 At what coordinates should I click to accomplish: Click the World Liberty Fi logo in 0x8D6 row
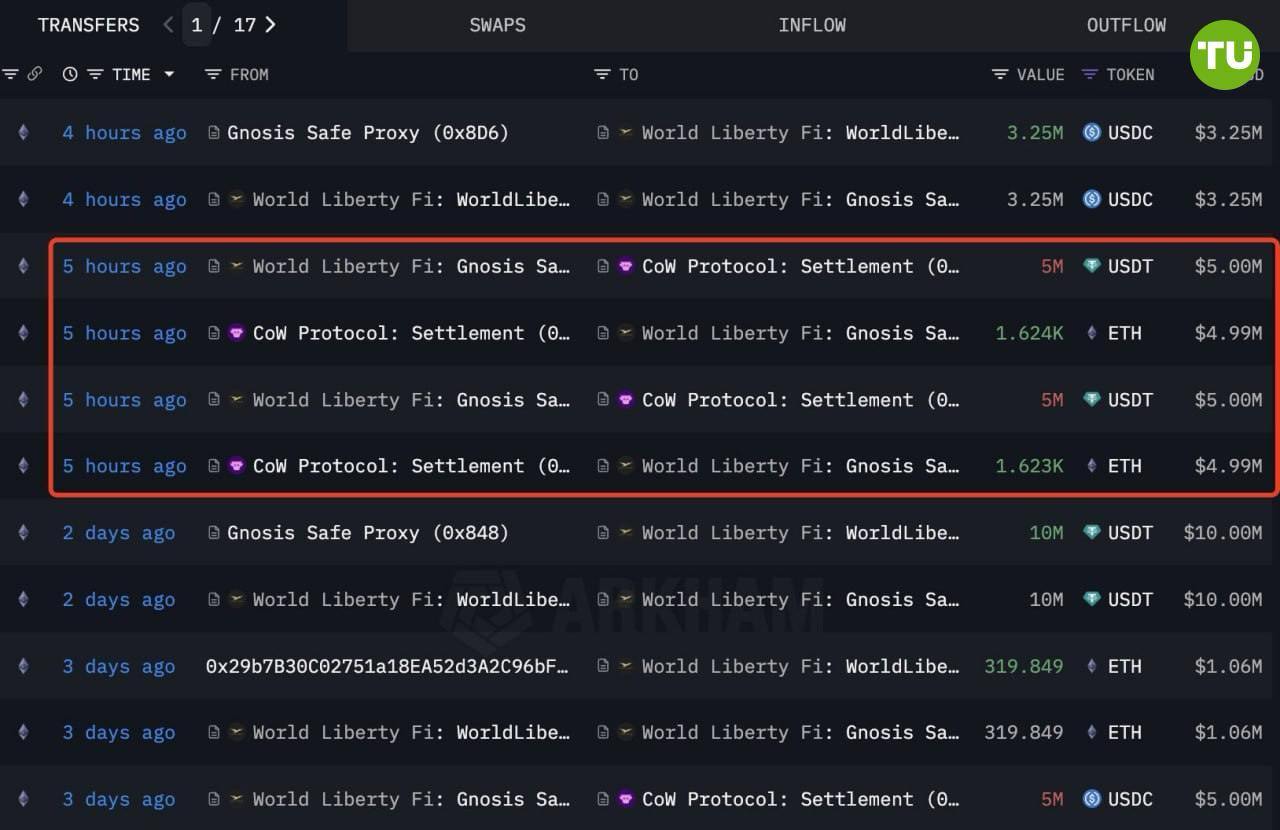(626, 132)
